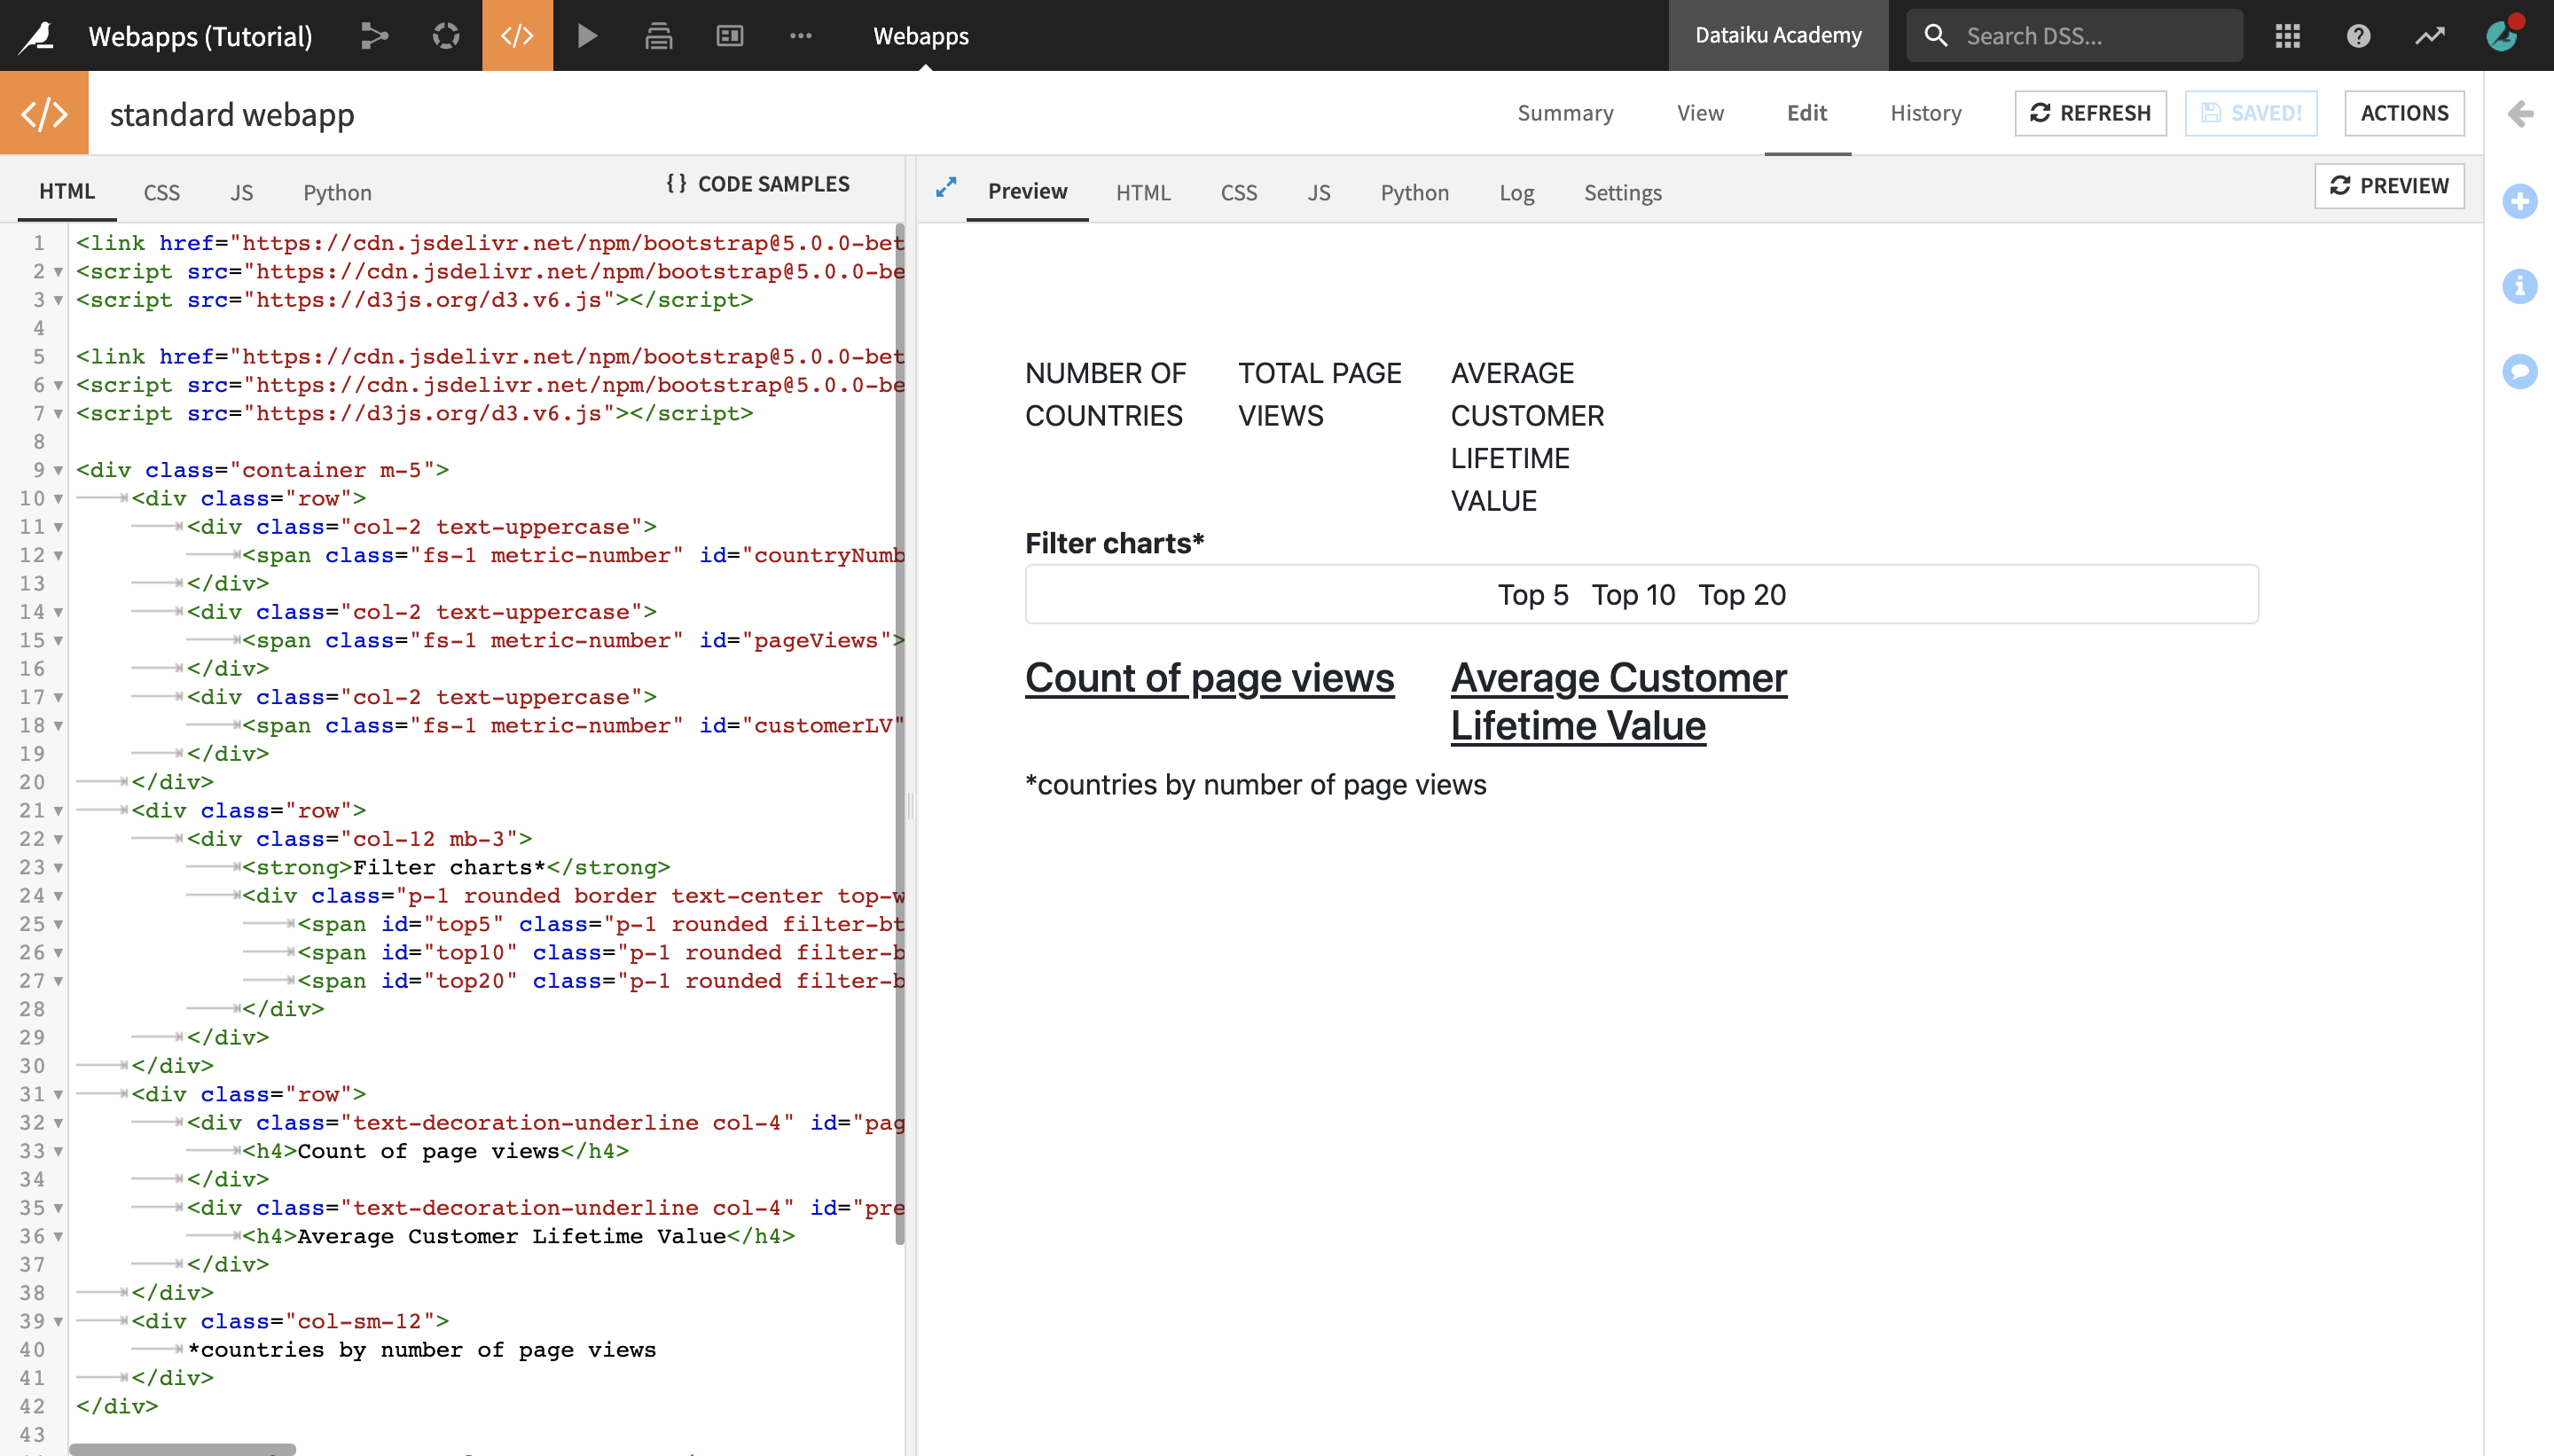Click the Summary view tab
The image size is (2554, 1456).
click(1566, 113)
